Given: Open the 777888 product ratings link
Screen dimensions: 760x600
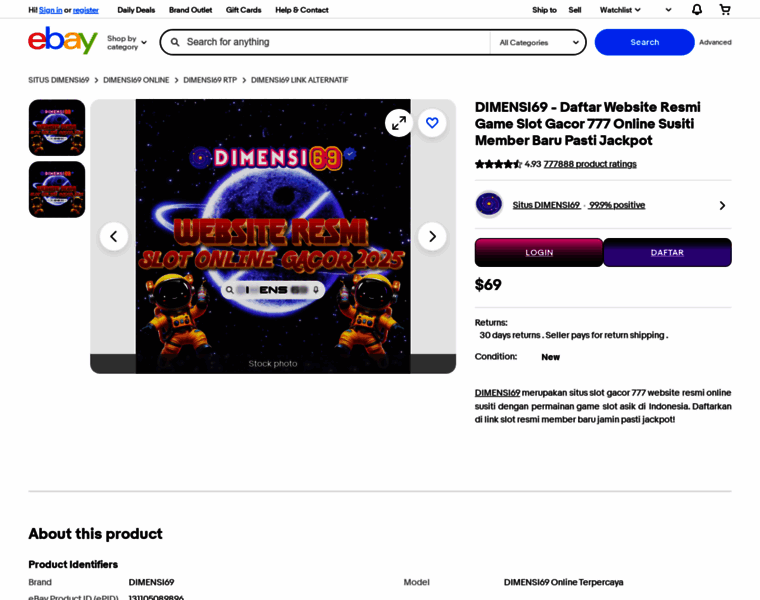Looking at the screenshot, I should click(590, 164).
